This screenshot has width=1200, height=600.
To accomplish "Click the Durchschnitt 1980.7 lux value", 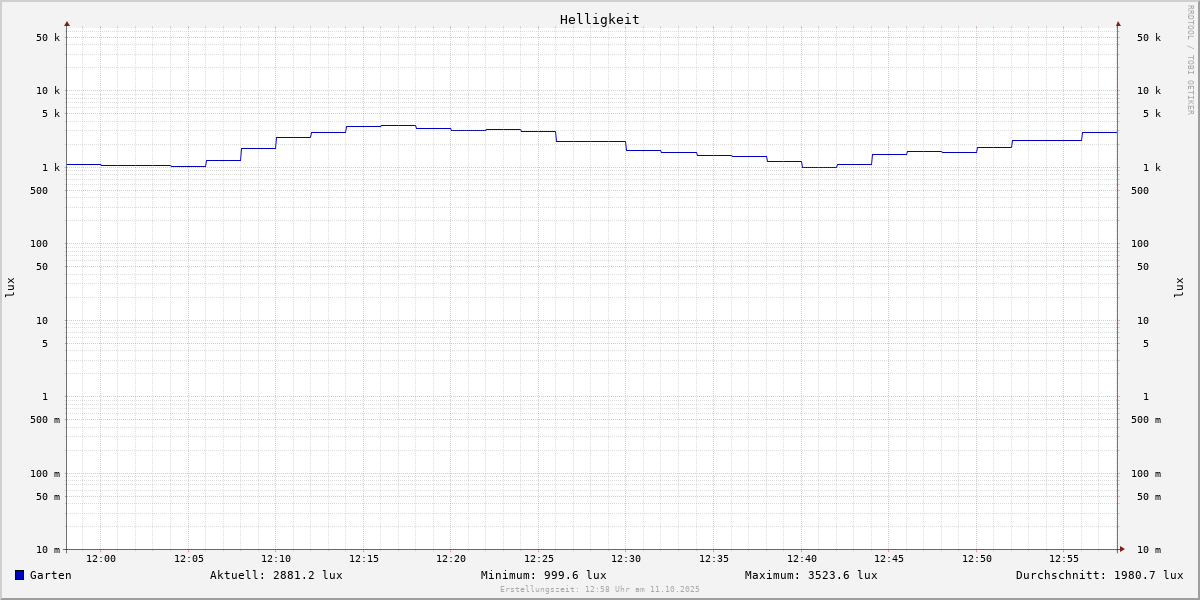I will click(x=1099, y=575).
